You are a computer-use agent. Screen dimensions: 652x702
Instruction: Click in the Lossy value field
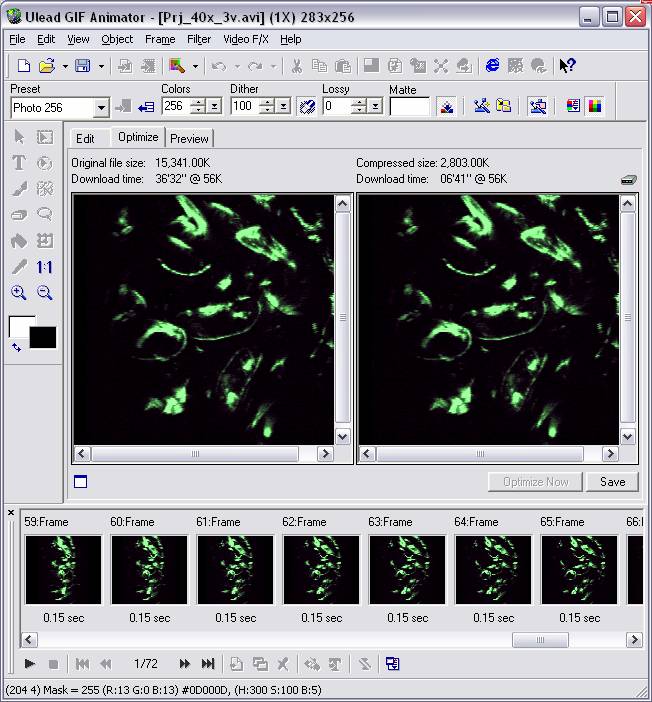pos(335,107)
